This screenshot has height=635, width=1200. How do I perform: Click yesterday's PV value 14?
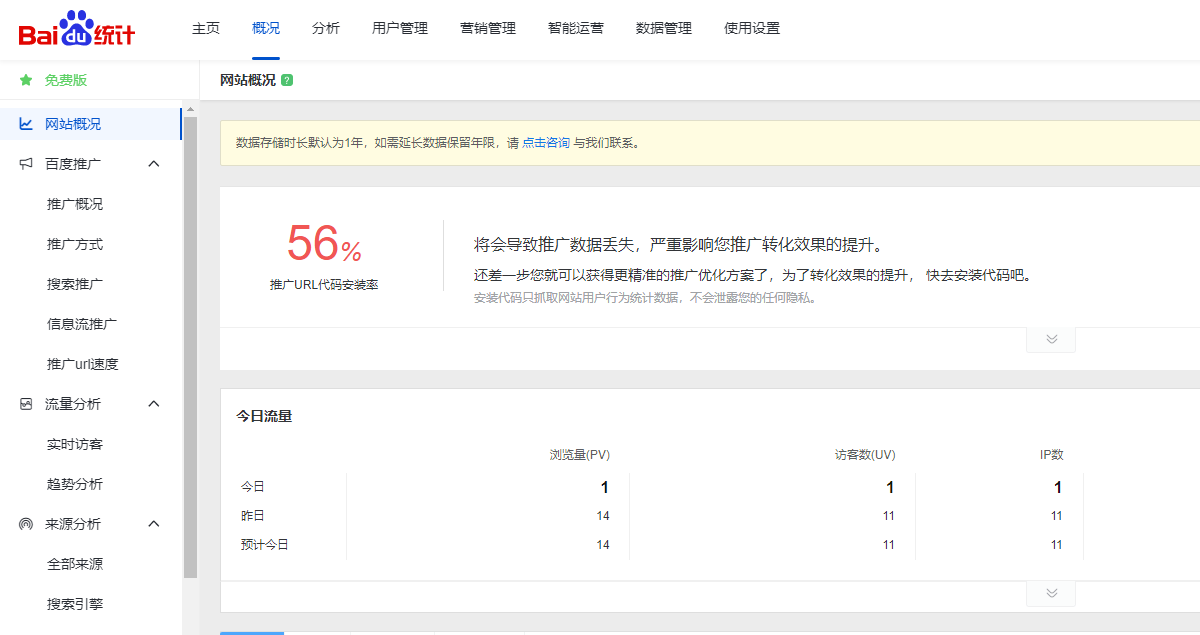(x=603, y=516)
